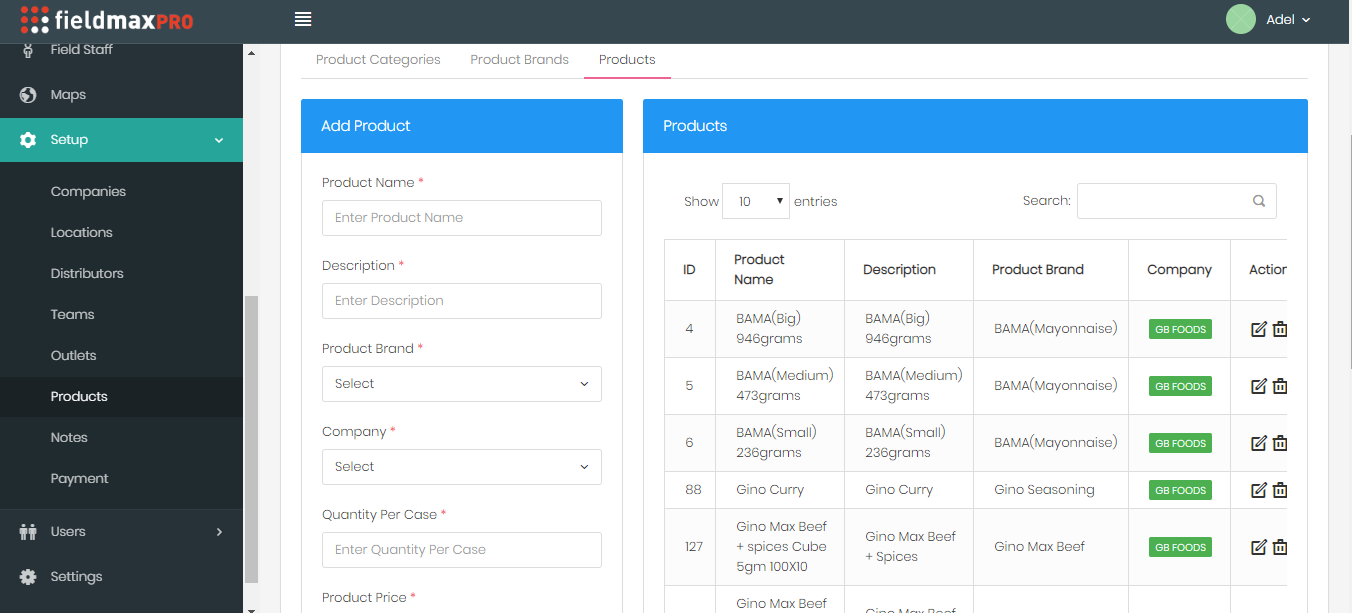Open the Product Brand select dropdown
Viewport: 1352px width, 613px height.
pos(462,384)
